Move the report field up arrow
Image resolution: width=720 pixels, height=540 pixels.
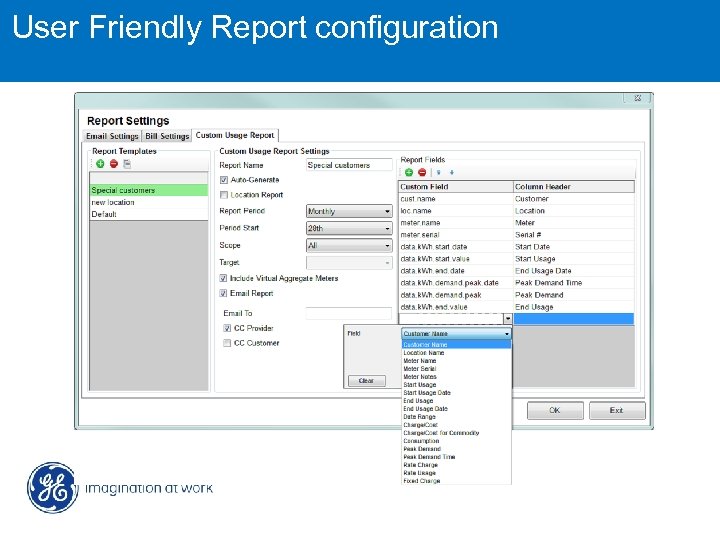coord(439,172)
